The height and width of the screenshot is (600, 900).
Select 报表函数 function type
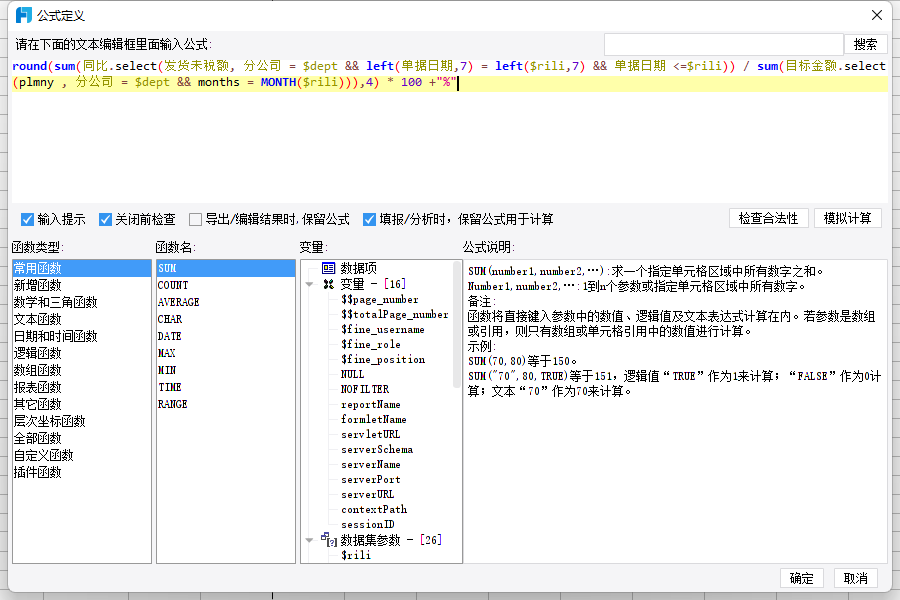click(82, 387)
